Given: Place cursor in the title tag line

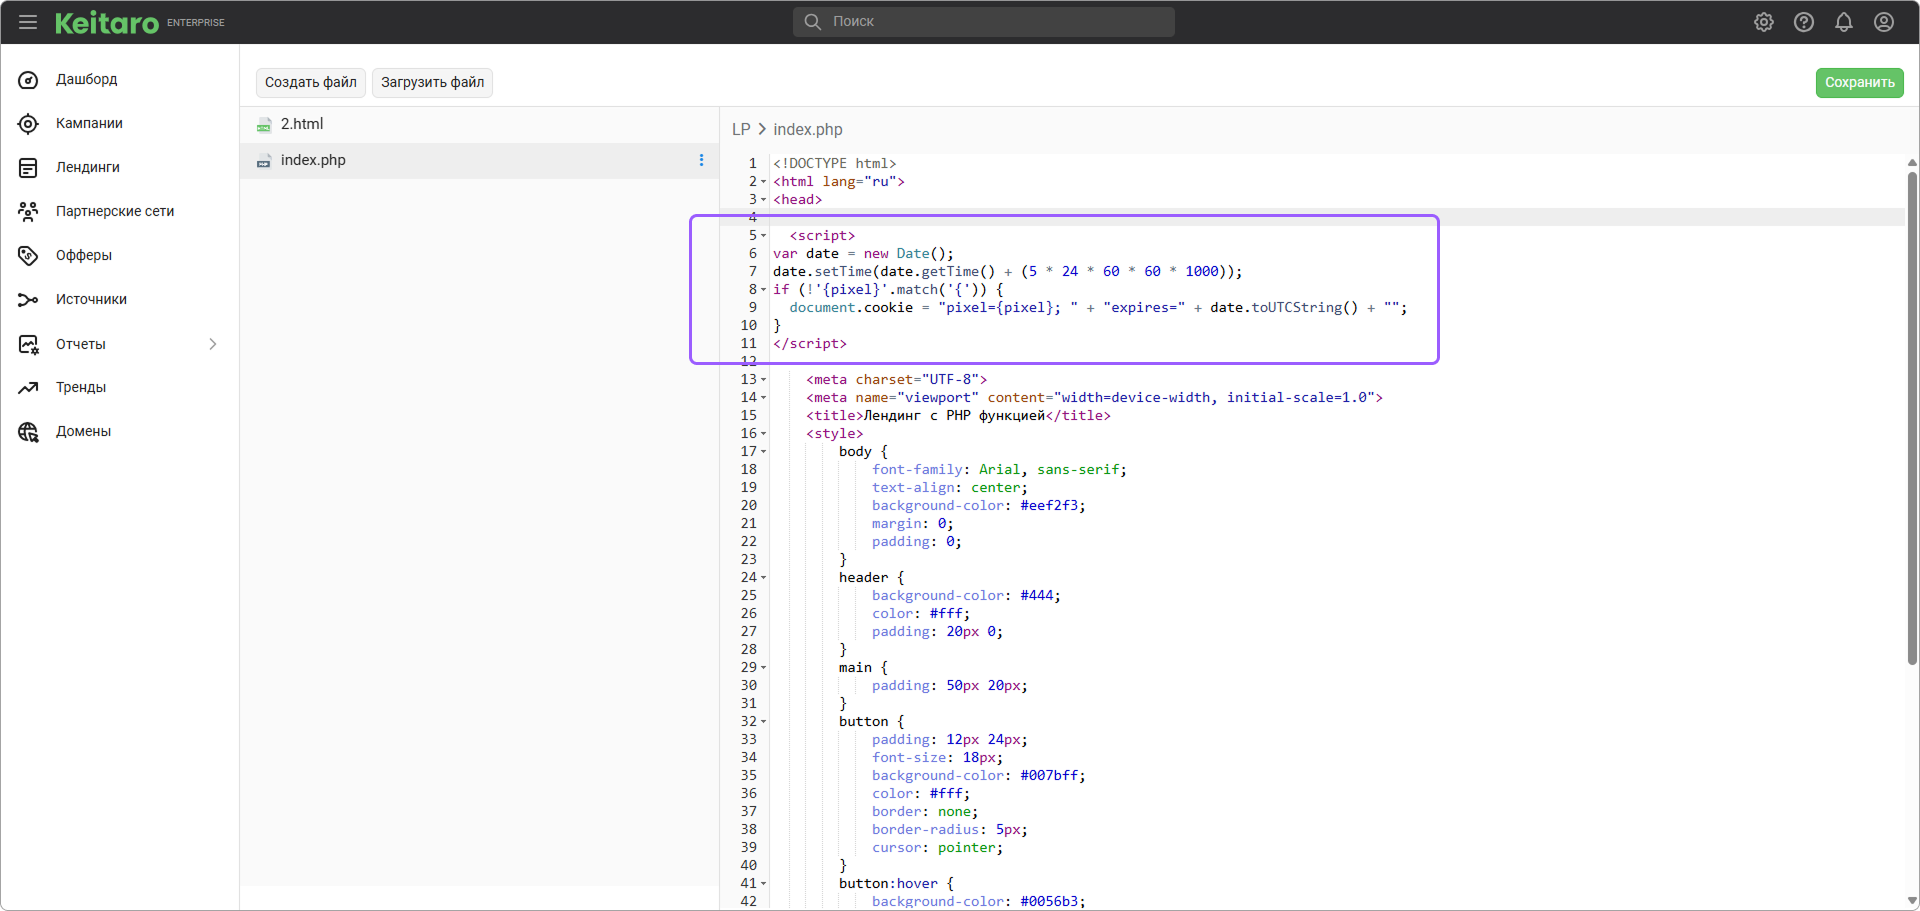Looking at the screenshot, I should click(958, 416).
